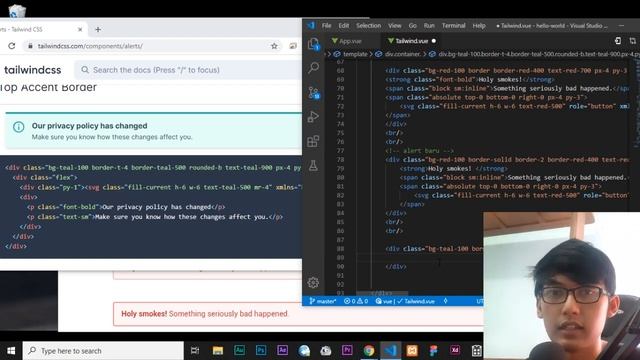
Task: Open Task View on the taskbar
Action: 195,351
